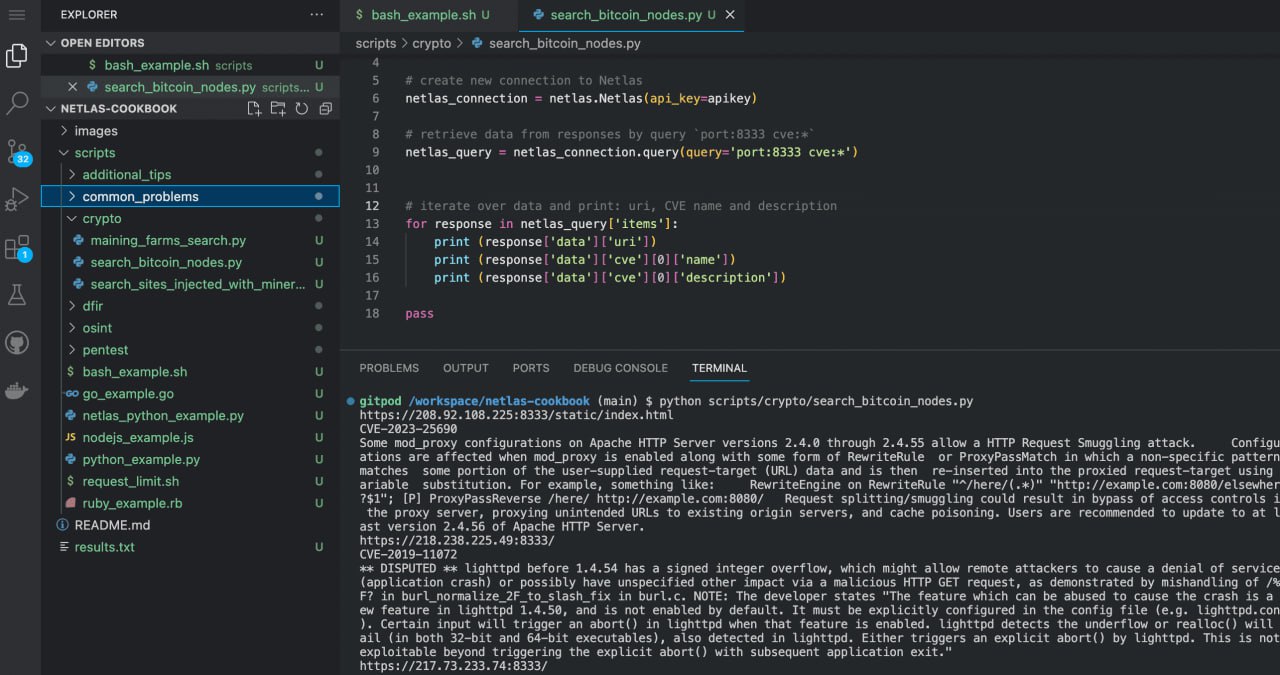Open search_bitcoin_nodes.py in crypto folder tree
Image resolution: width=1280 pixels, height=675 pixels.
coord(190,263)
